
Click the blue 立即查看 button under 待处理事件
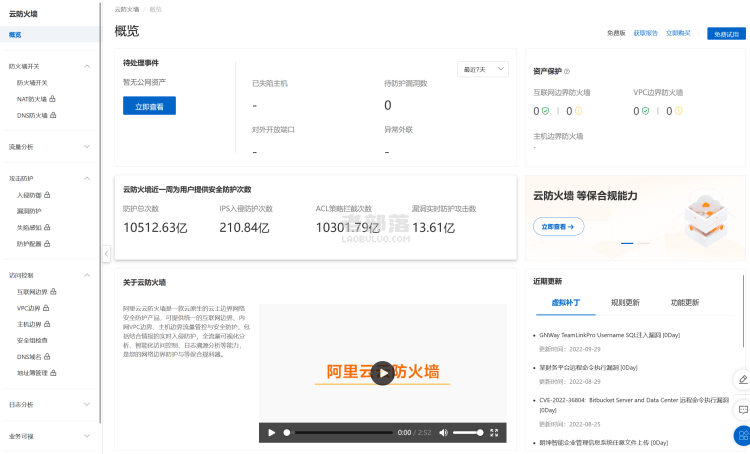point(149,106)
